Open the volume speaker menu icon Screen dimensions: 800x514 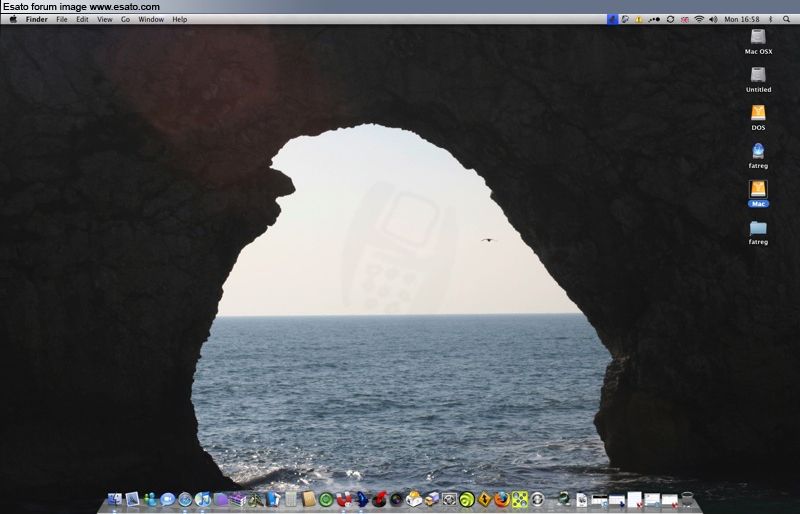[713, 19]
